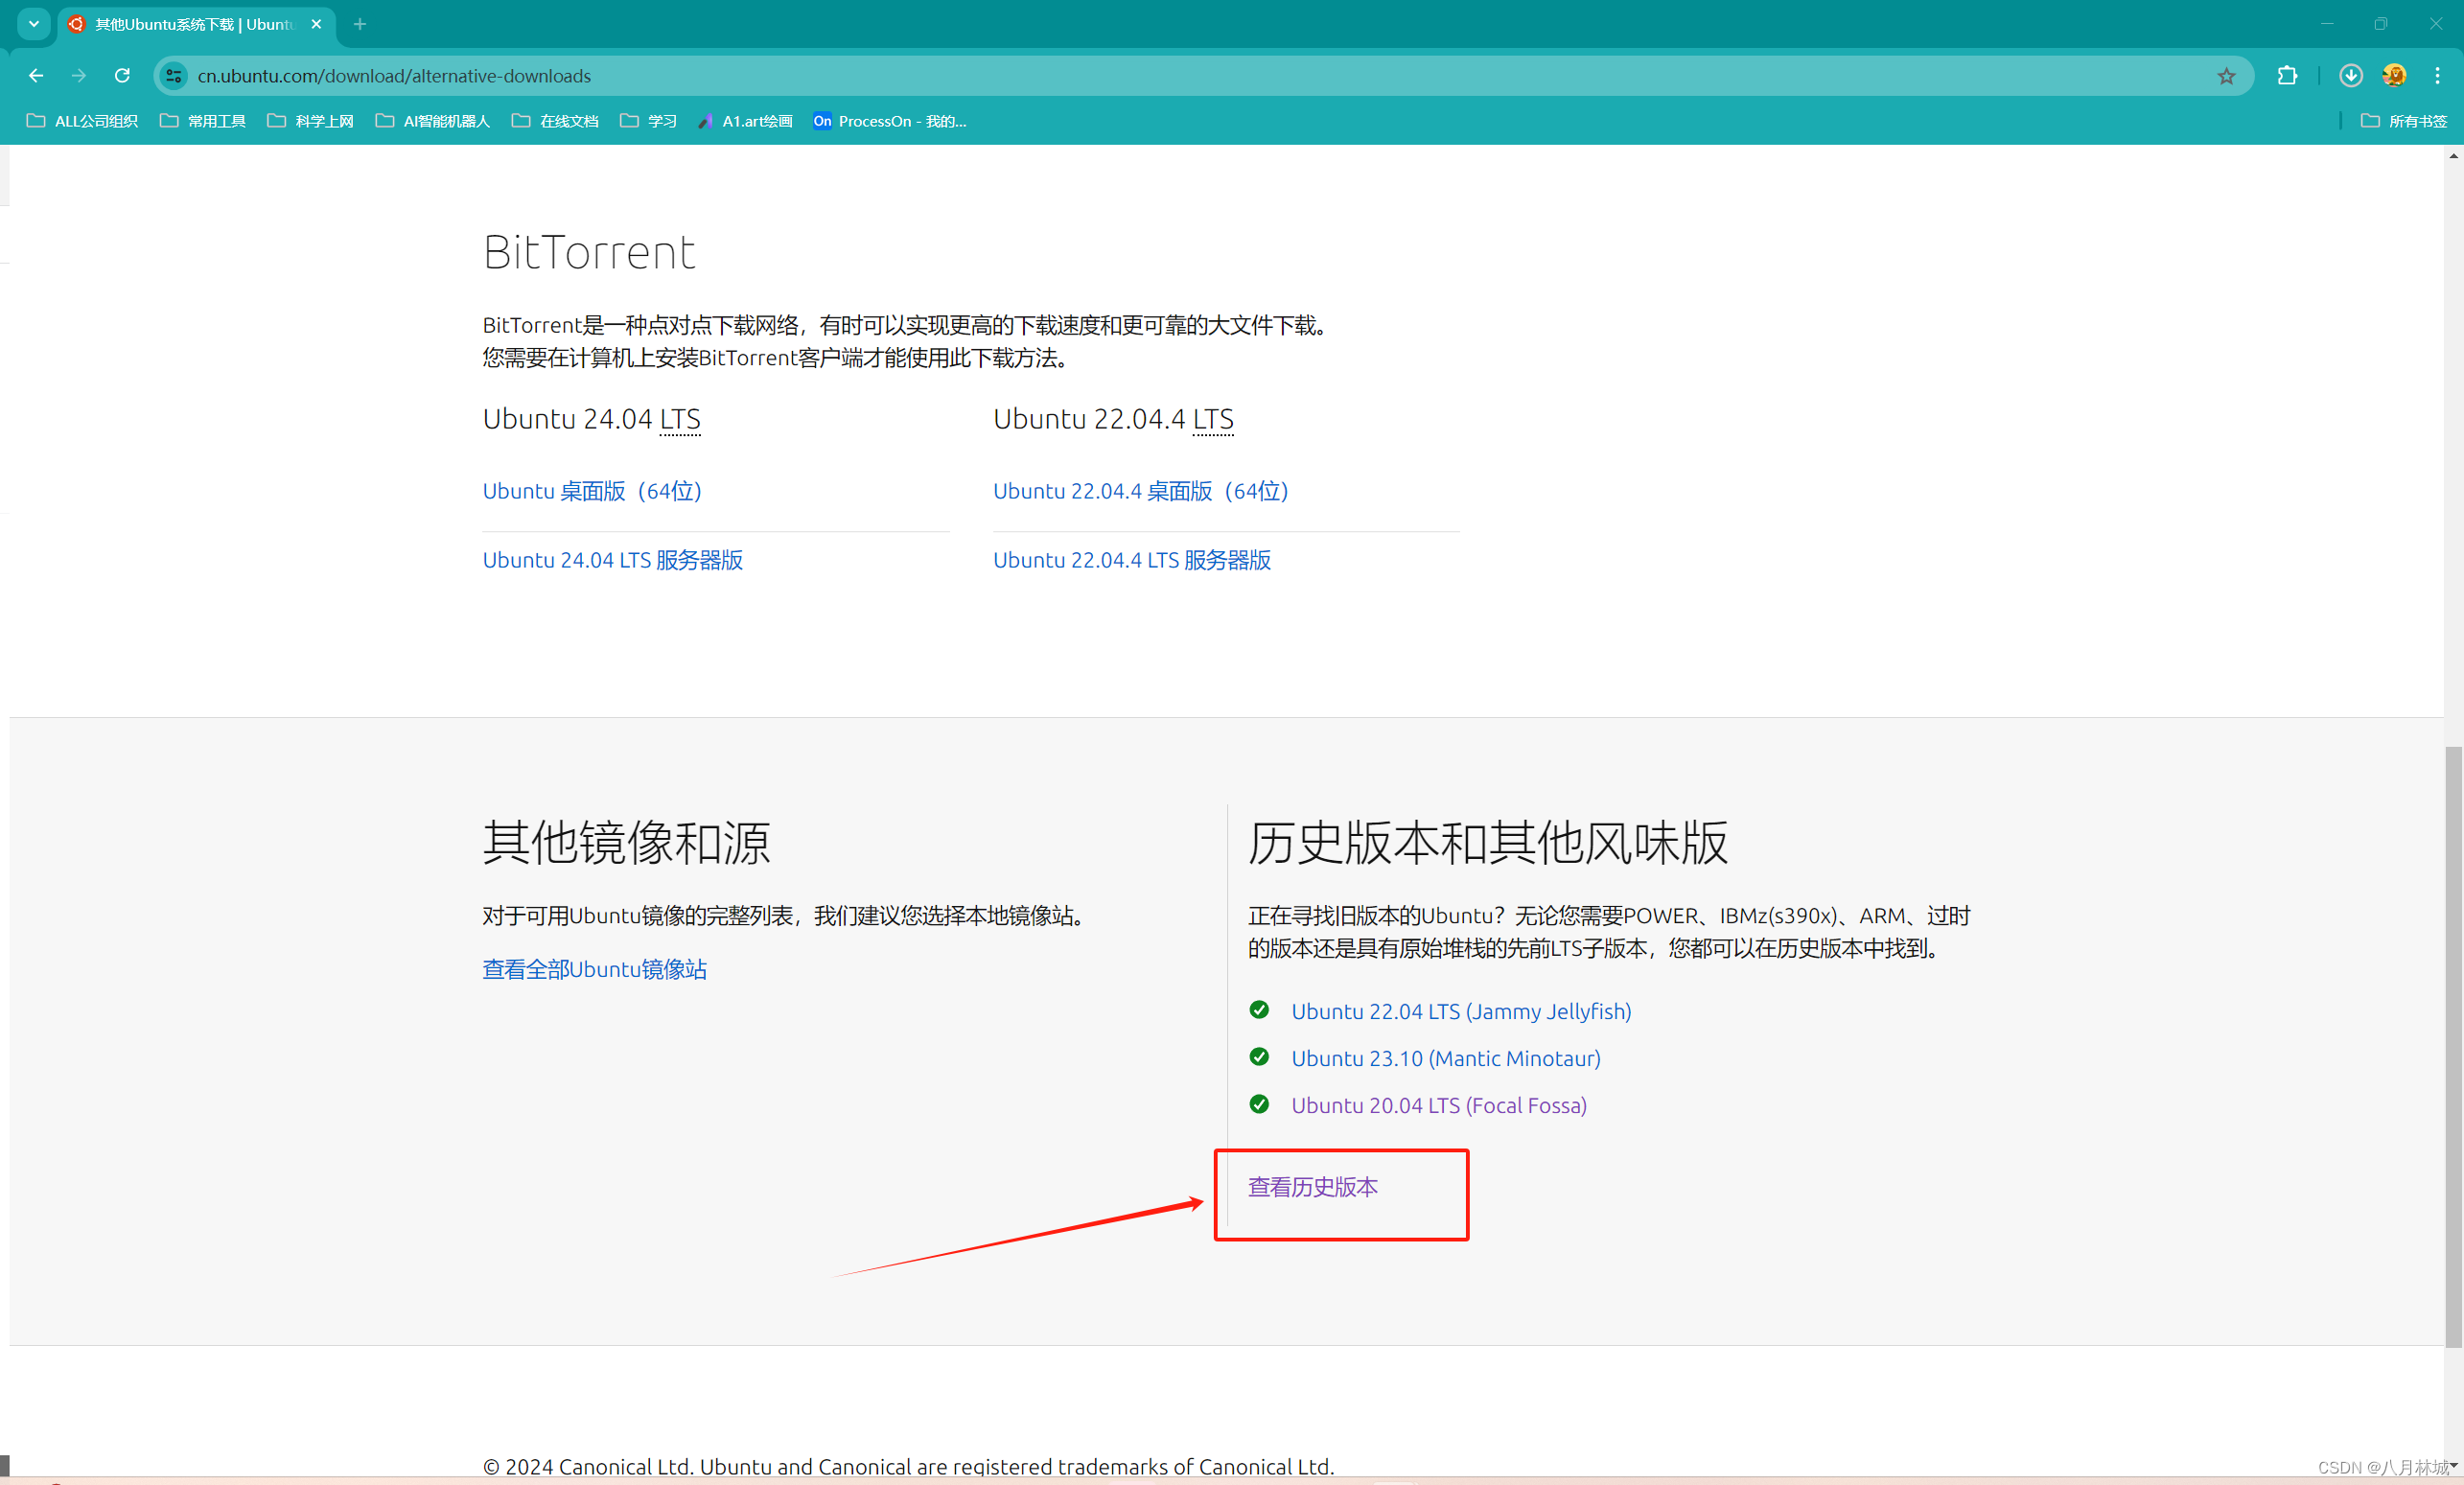Click the browser back arrow
2464x1485 pixels.
[x=36, y=76]
